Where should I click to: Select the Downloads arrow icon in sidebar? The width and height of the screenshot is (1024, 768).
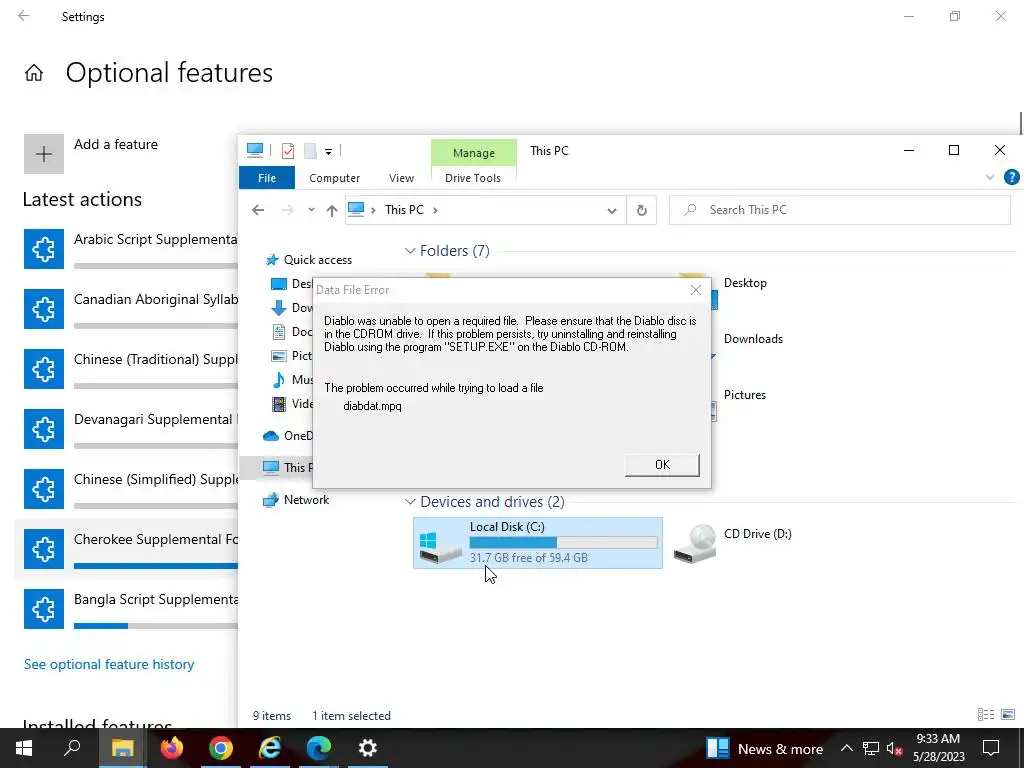pyautogui.click(x=279, y=308)
